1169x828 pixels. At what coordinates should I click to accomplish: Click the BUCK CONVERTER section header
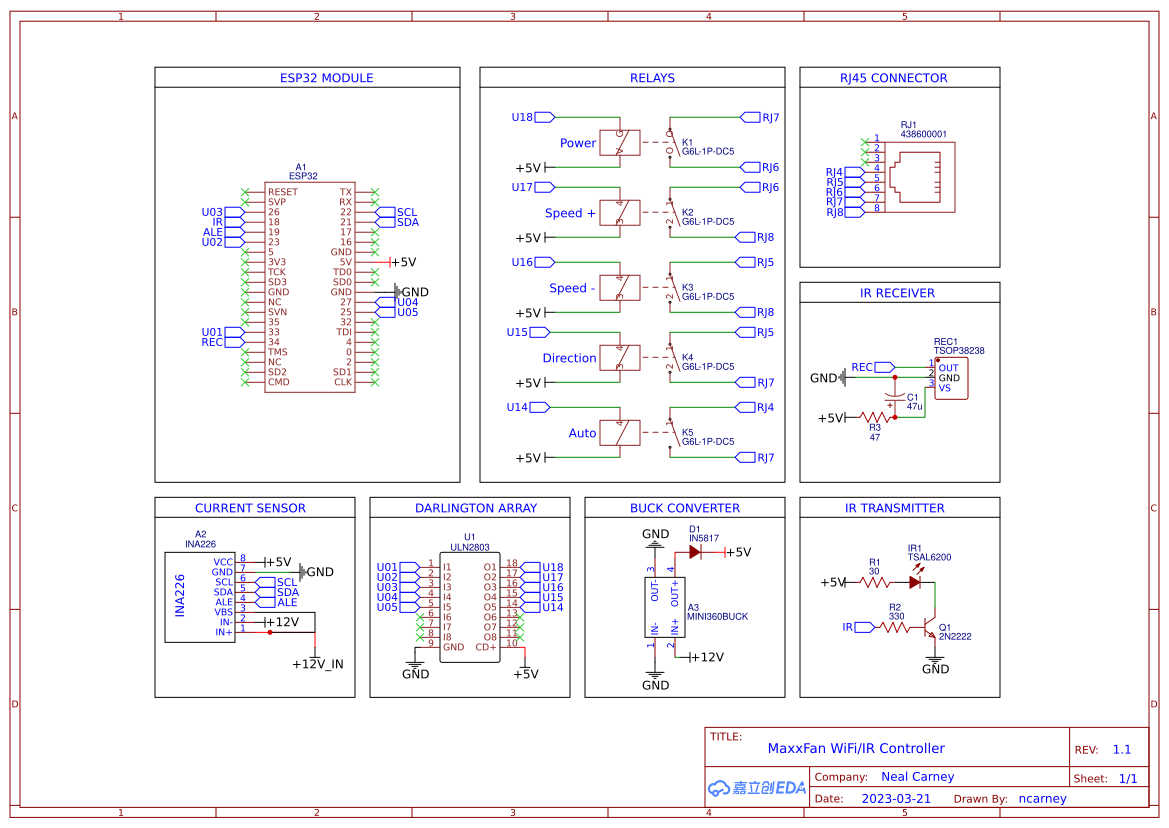pyautogui.click(x=685, y=508)
